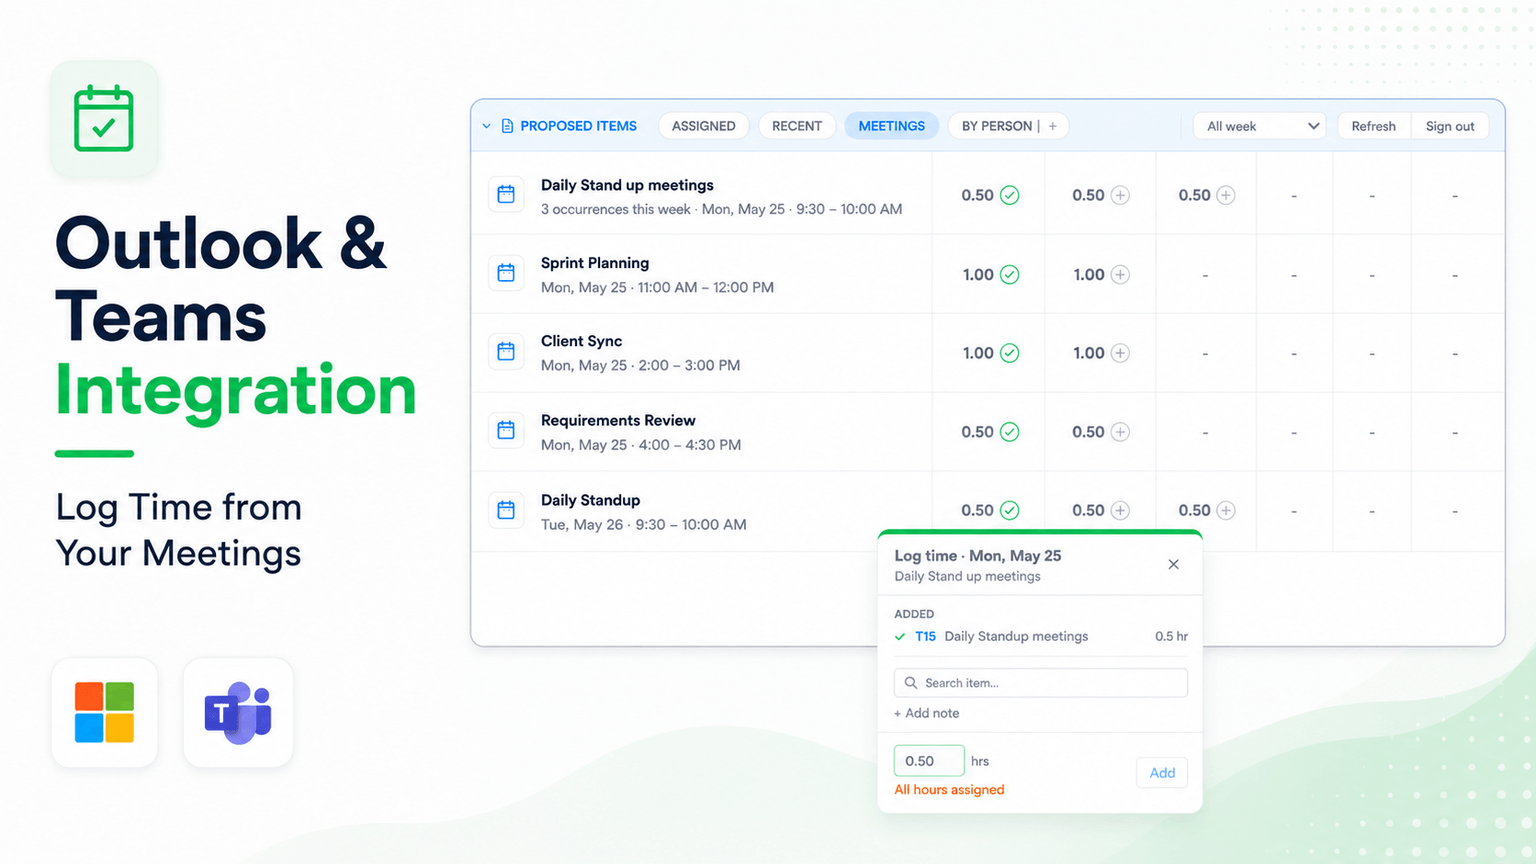Select the Meetings tab
This screenshot has height=864, width=1536.
click(892, 126)
